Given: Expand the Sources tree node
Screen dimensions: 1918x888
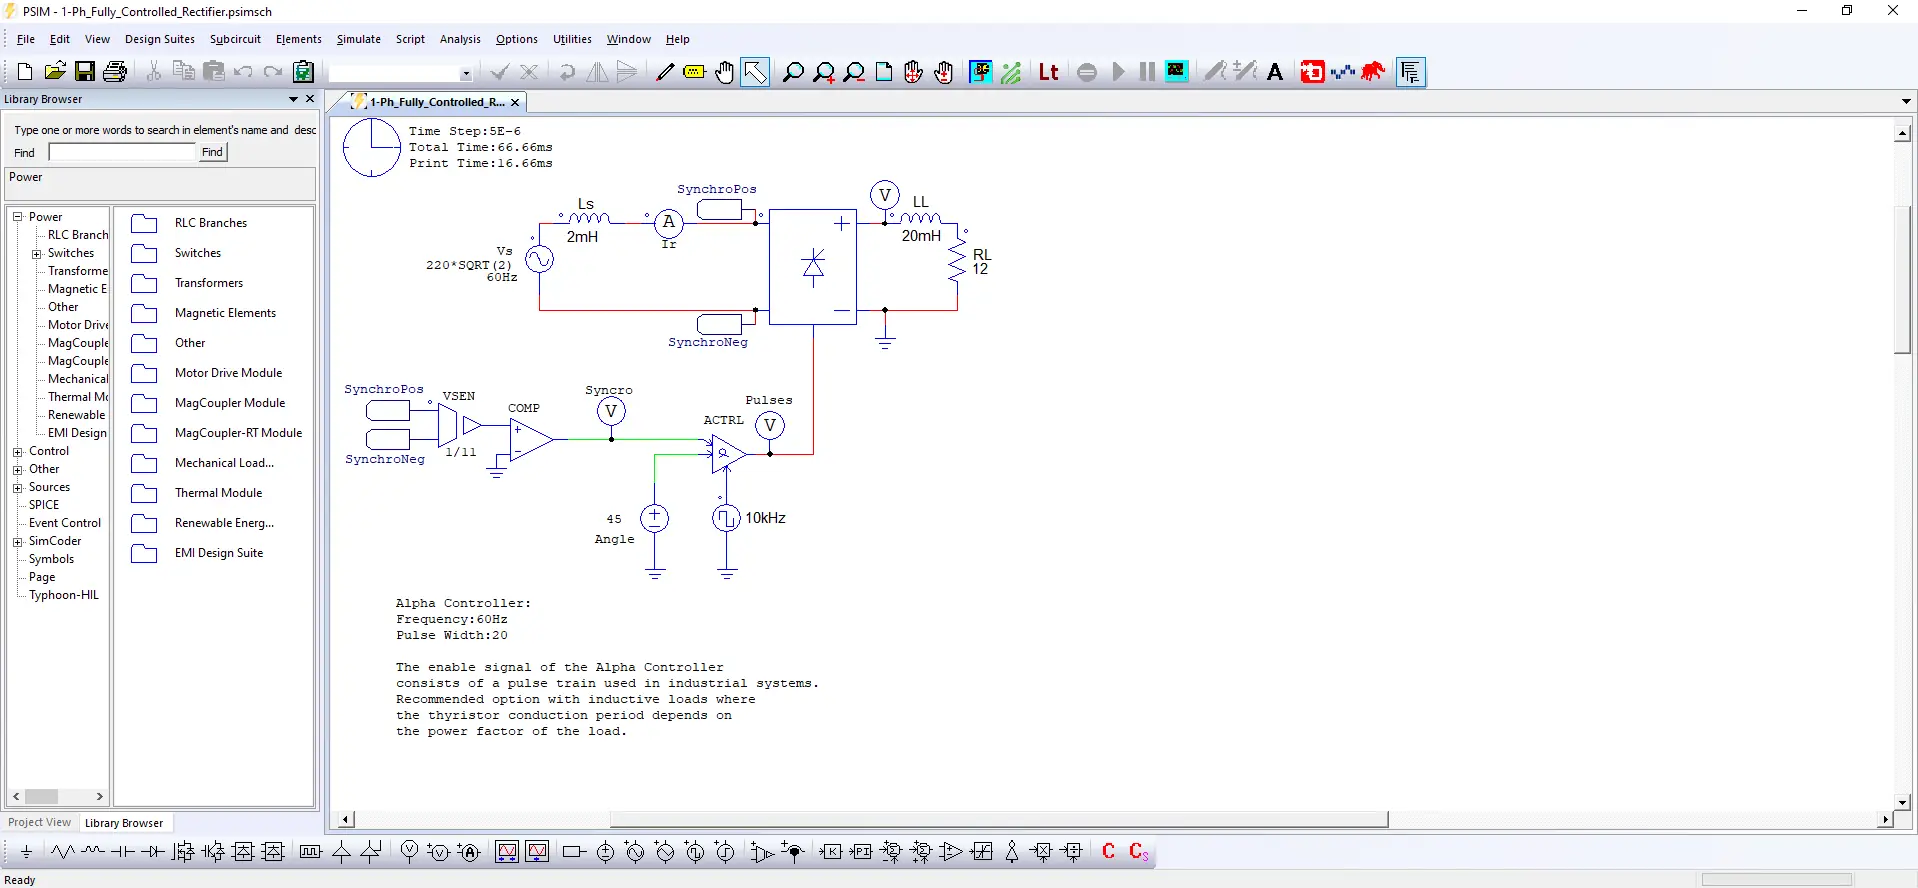Looking at the screenshot, I should [x=17, y=487].
